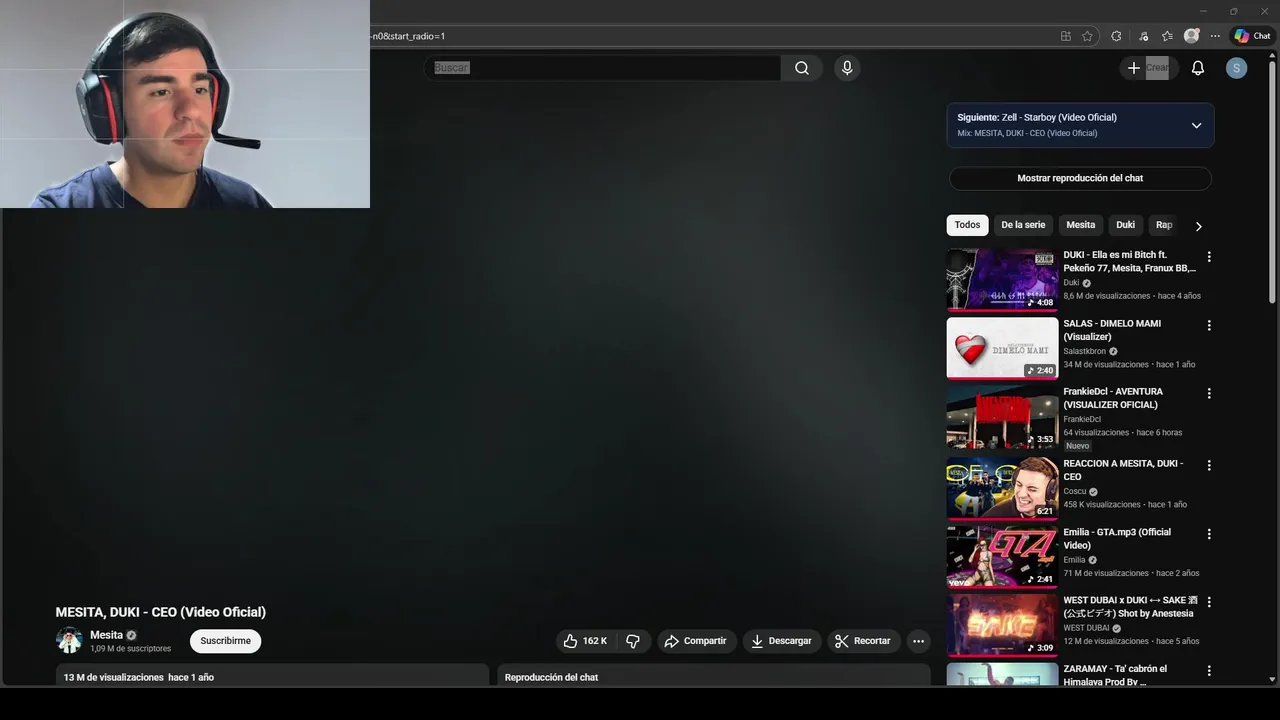Open the browser profile avatar
The width and height of the screenshot is (1280, 720).
1191,36
